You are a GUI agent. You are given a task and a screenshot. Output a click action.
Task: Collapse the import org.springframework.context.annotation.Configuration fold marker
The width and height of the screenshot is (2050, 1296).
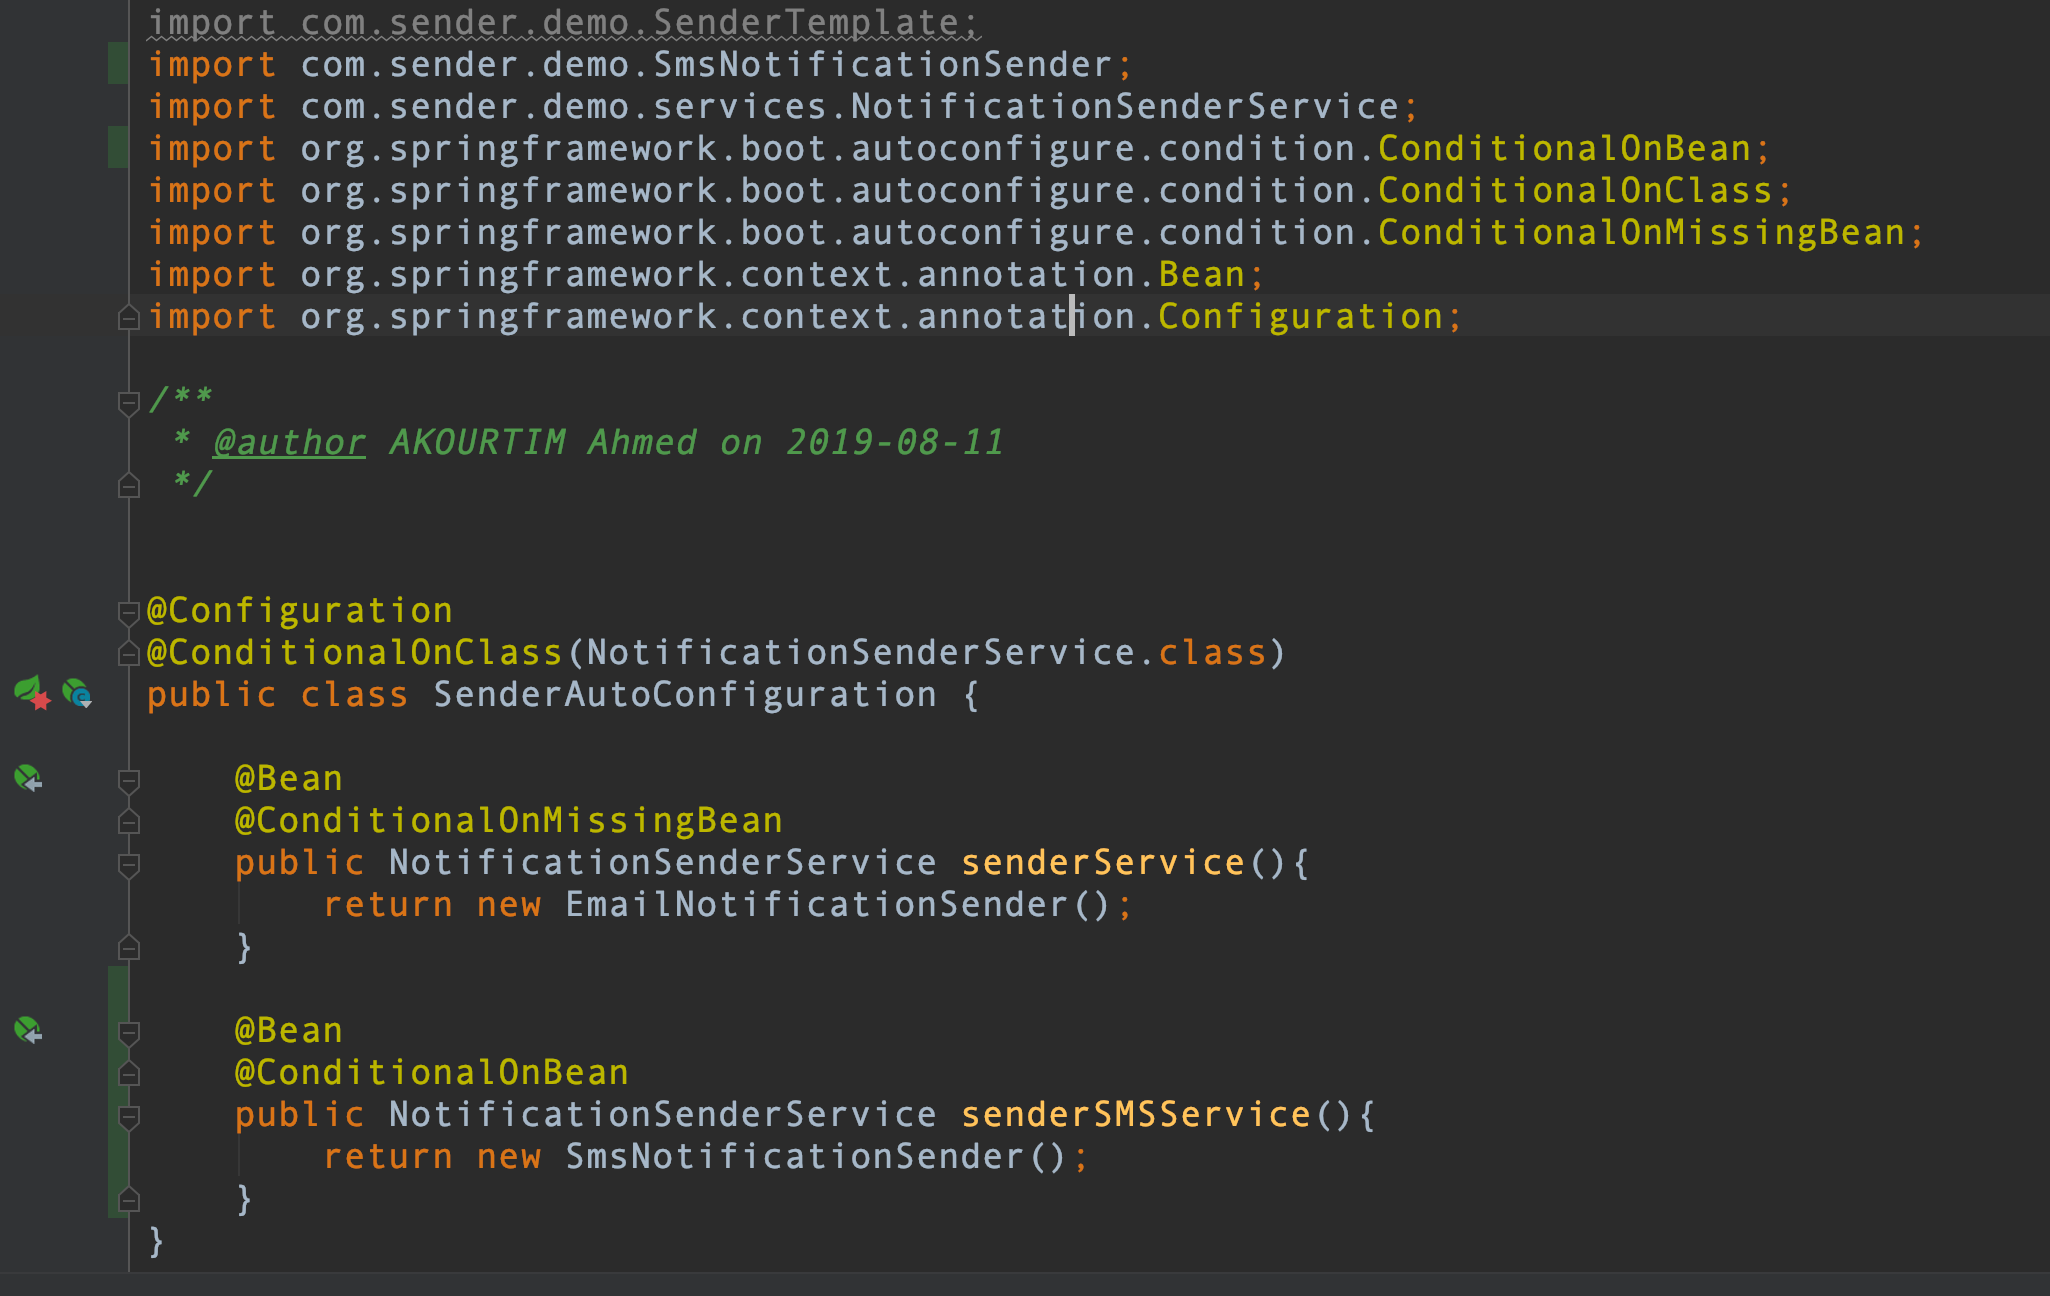point(128,318)
